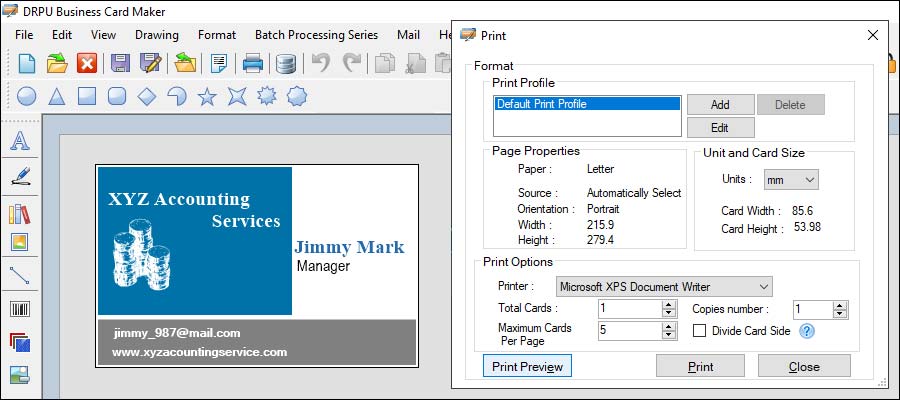
Task: Open the File menu
Action: click(x=24, y=35)
